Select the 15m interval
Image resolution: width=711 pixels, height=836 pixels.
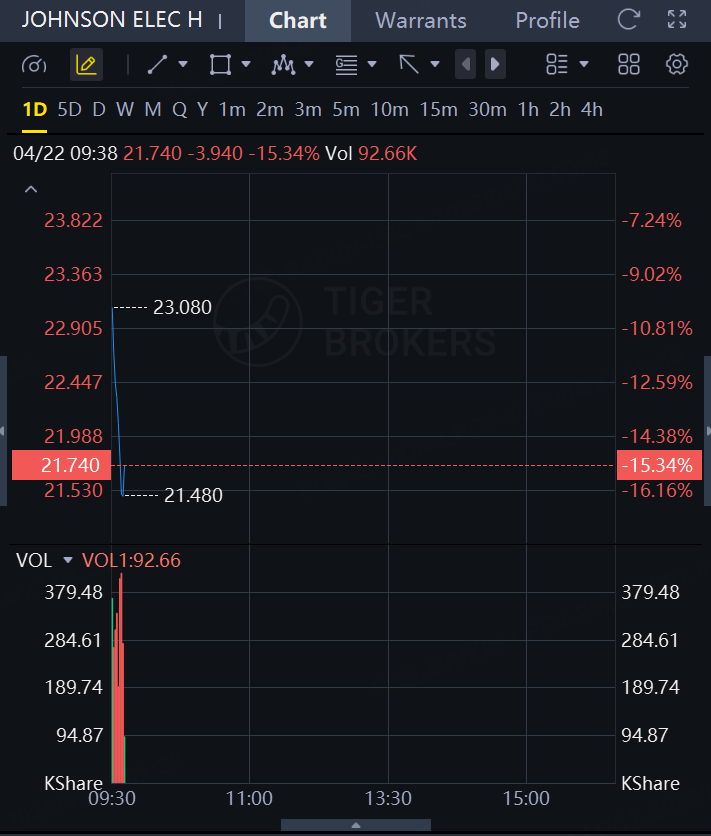pyautogui.click(x=438, y=110)
